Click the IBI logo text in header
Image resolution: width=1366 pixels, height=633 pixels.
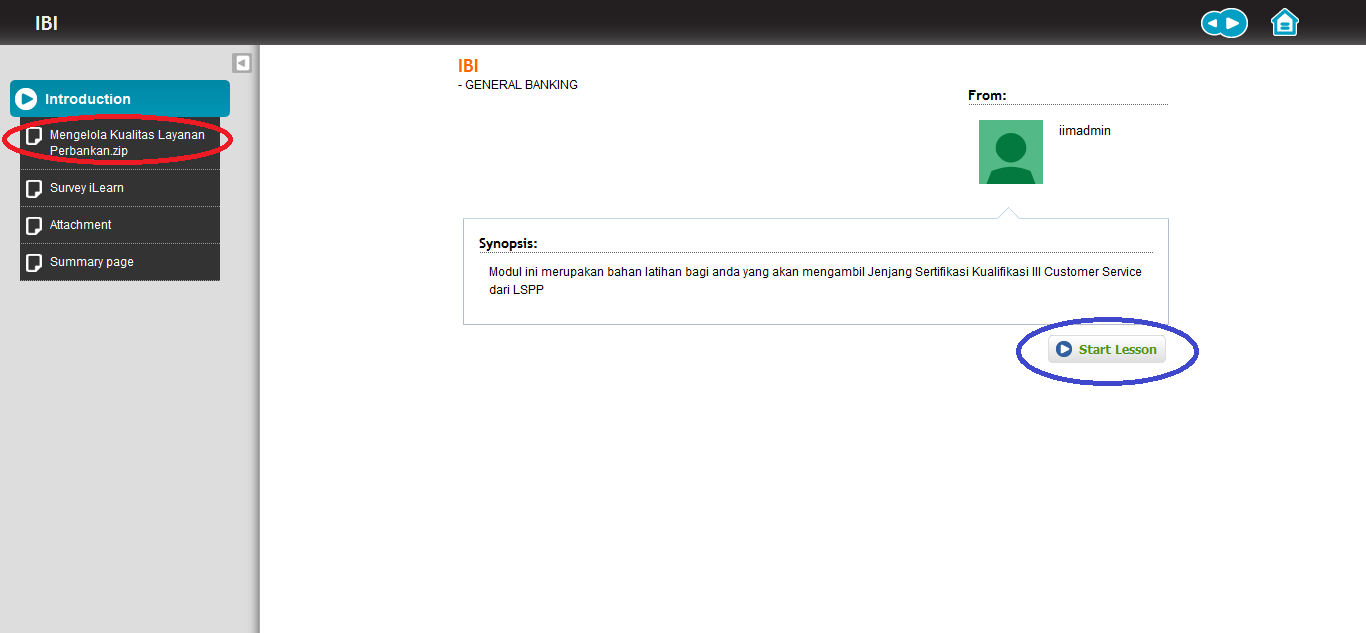47,23
